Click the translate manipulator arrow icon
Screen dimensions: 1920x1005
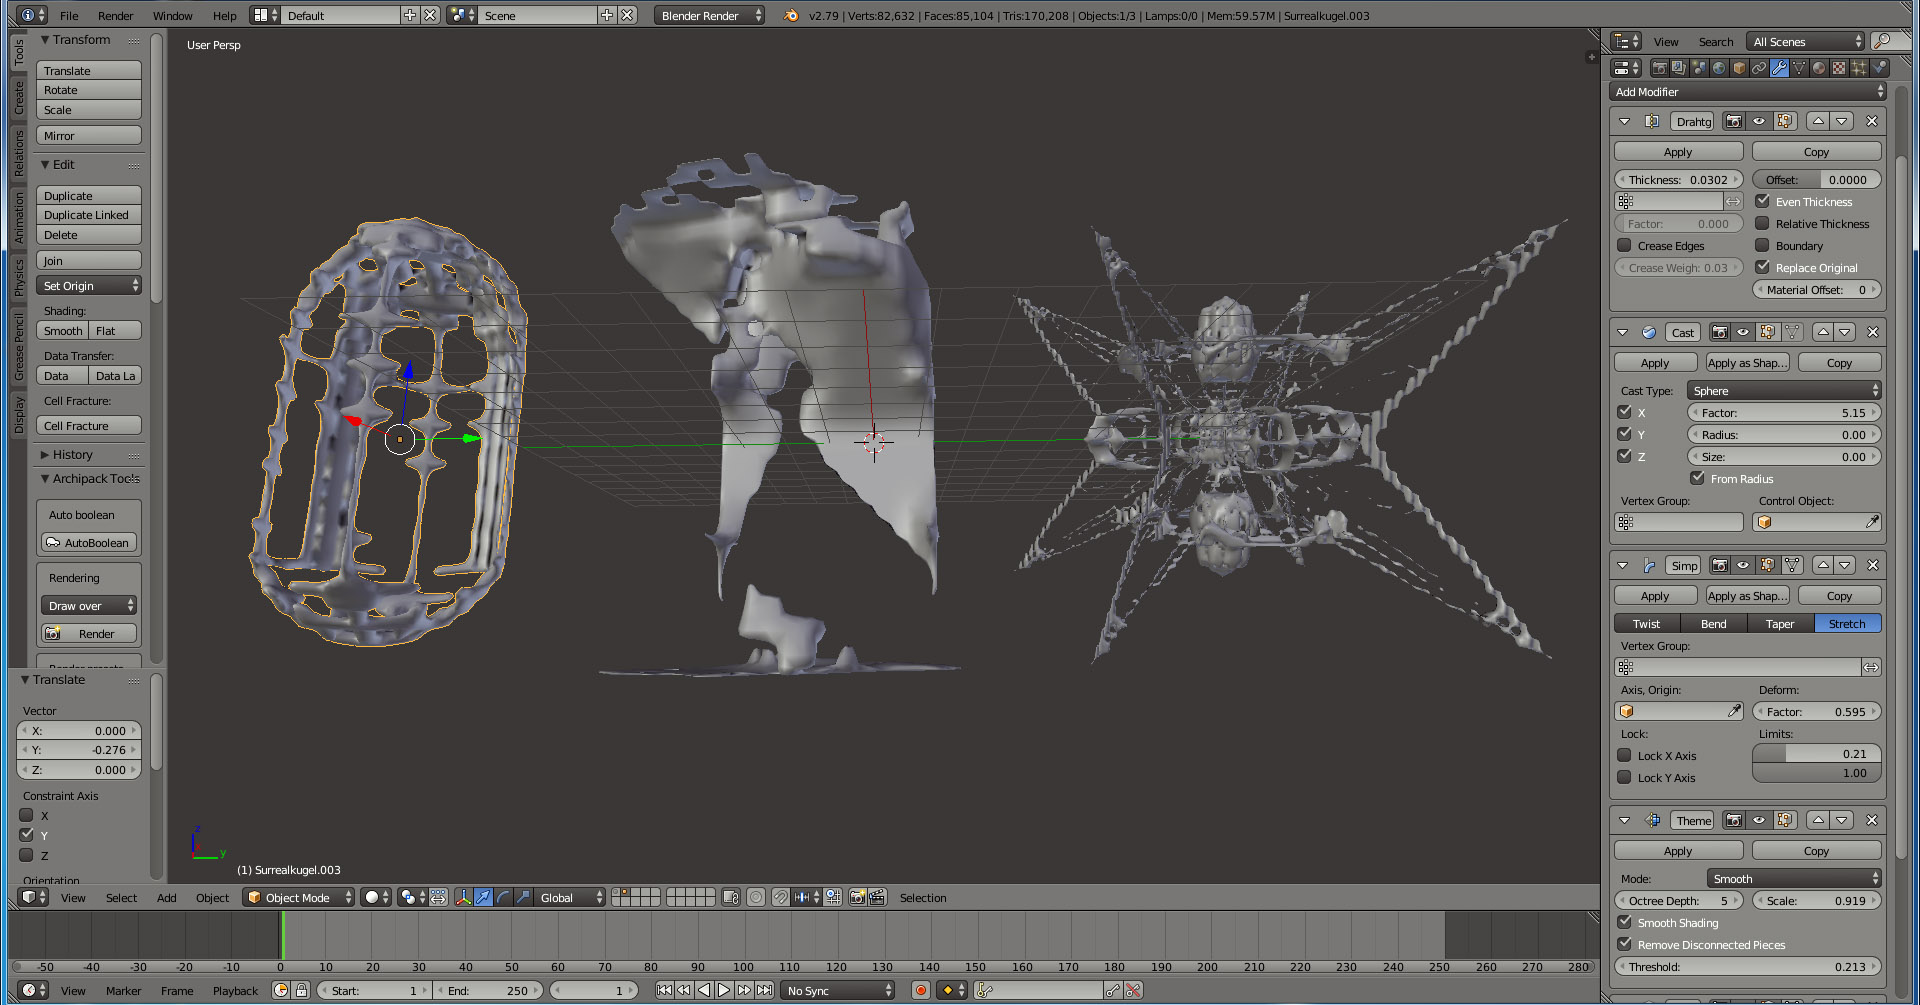(483, 897)
